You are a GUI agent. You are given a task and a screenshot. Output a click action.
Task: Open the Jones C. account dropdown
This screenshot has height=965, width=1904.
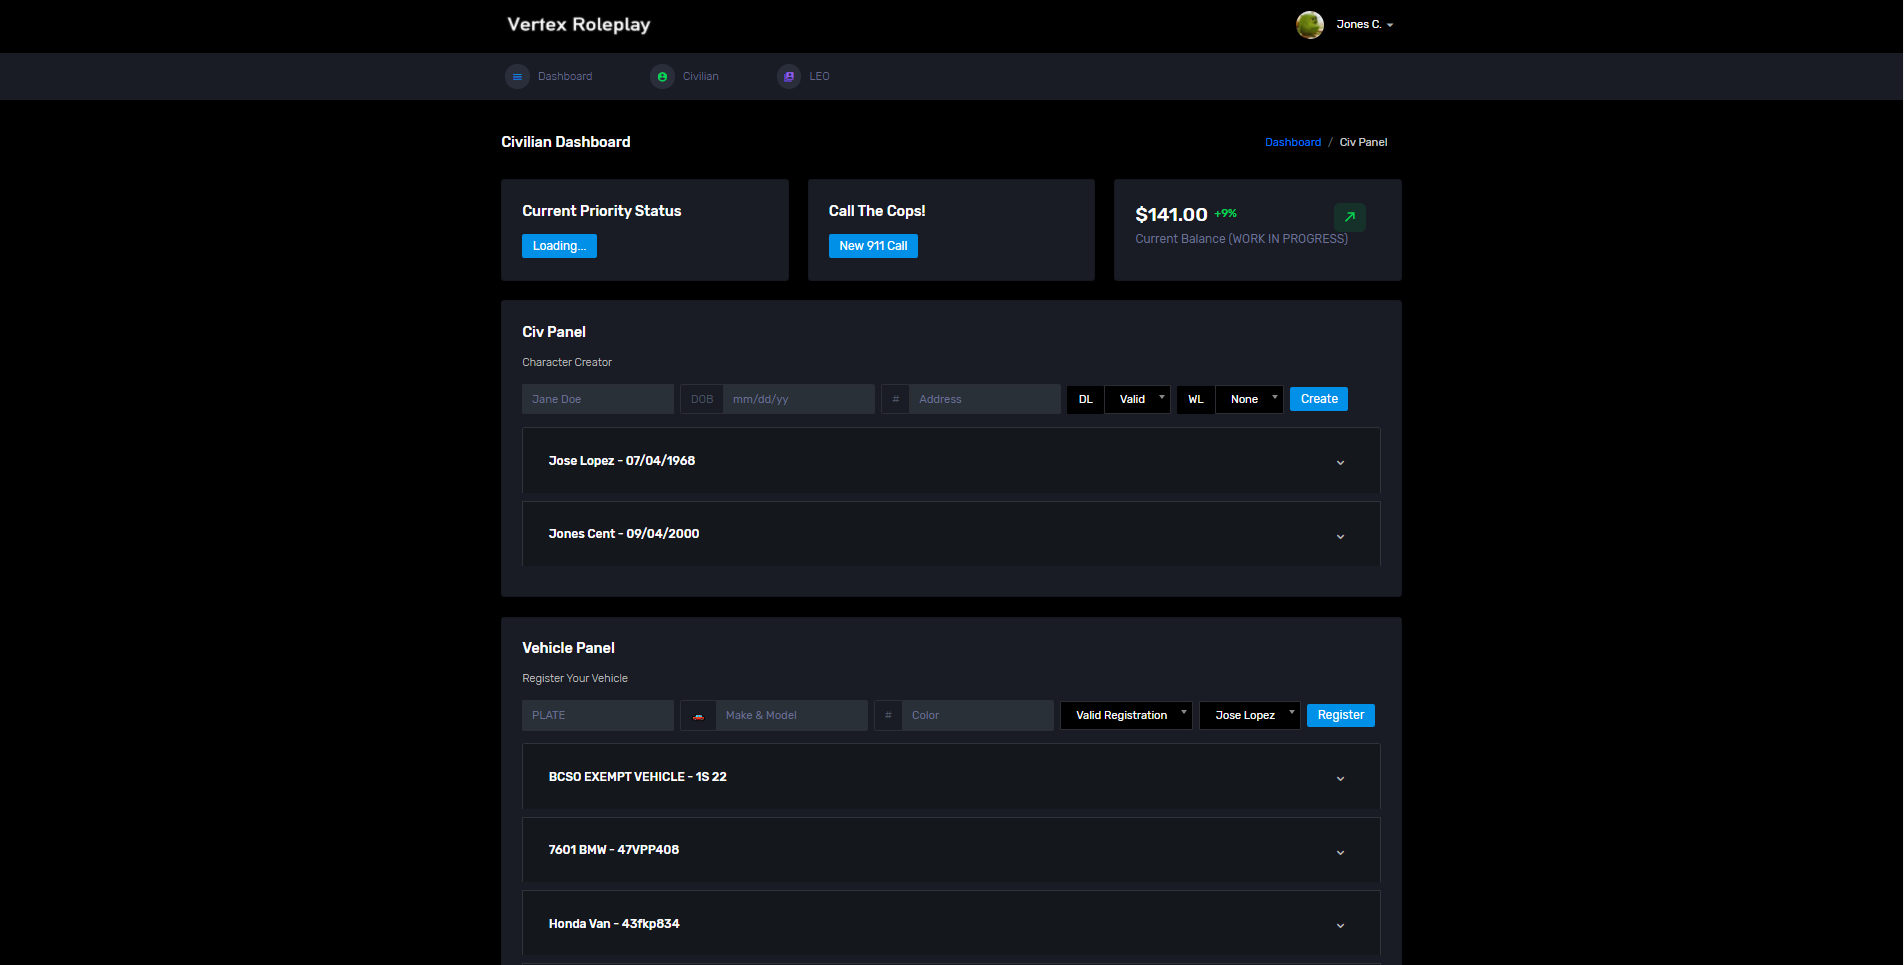(1363, 24)
